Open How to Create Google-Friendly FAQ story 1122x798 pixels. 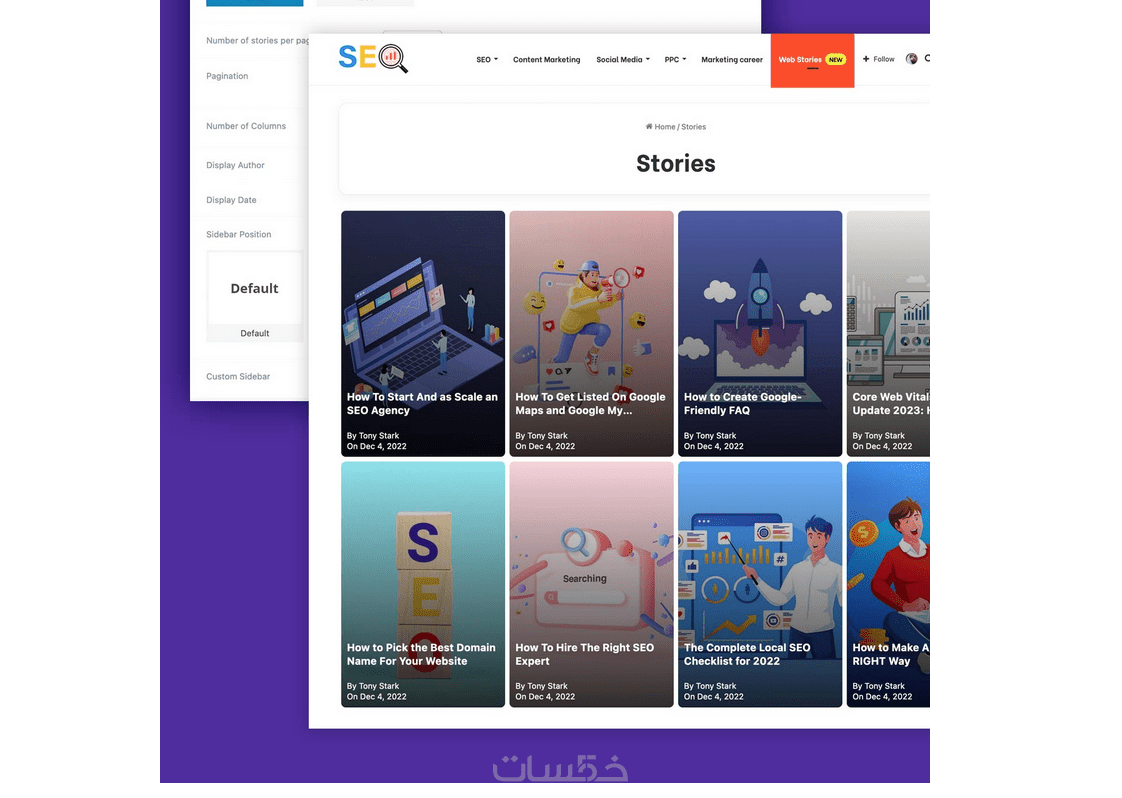[x=760, y=334]
